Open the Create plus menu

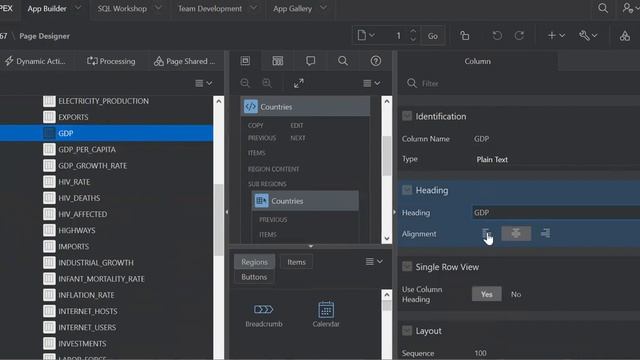click(x=556, y=36)
